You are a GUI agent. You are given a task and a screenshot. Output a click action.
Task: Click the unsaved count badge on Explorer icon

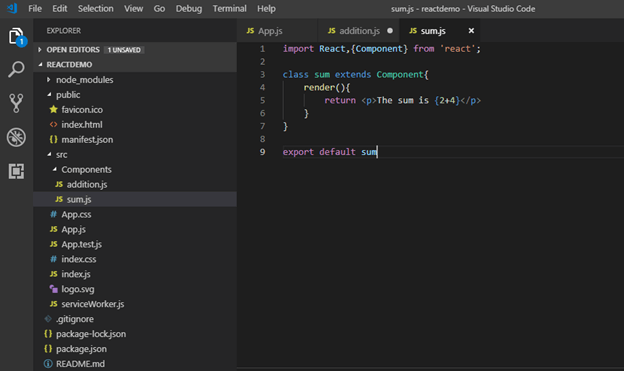21,41
